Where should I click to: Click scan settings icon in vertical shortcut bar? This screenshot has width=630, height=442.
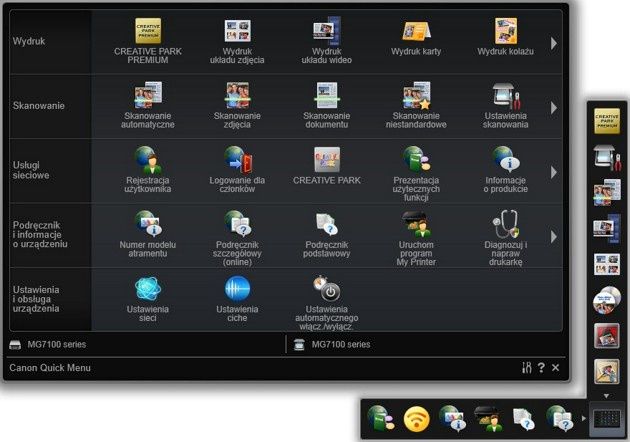607,157
